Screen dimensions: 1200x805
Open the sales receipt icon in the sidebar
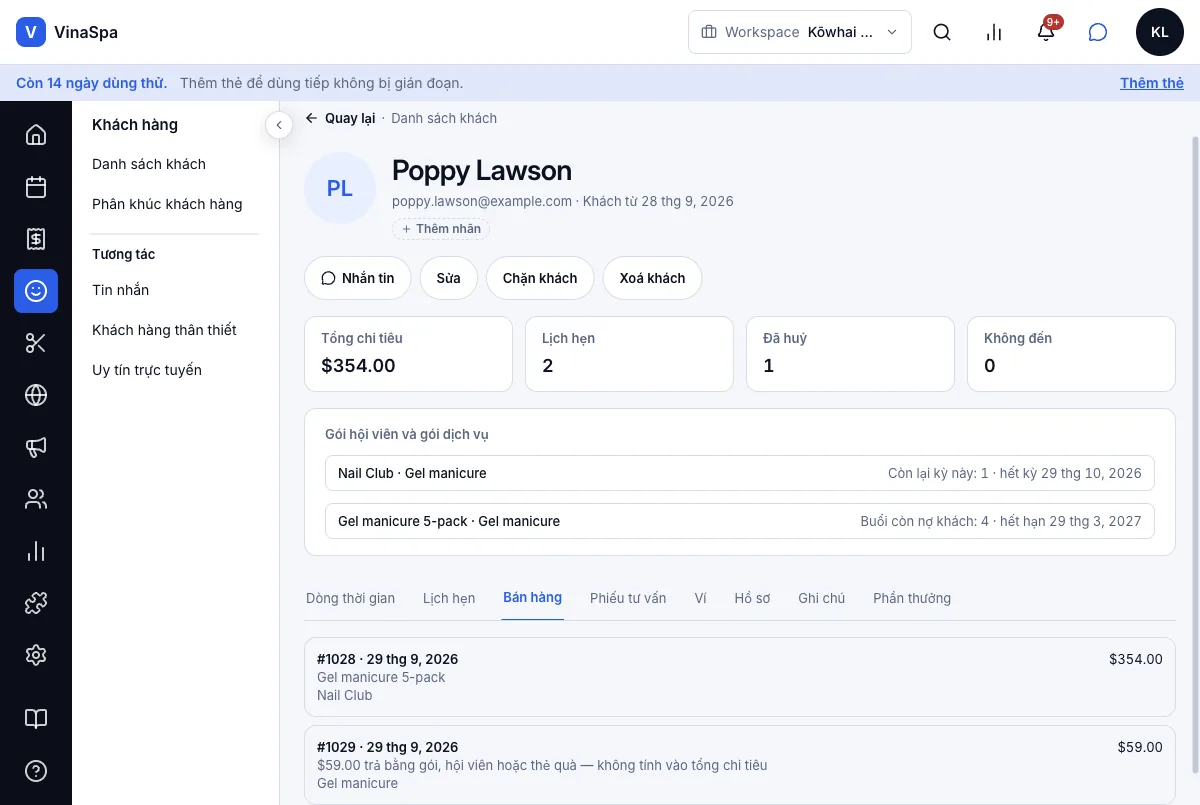pyautogui.click(x=36, y=239)
